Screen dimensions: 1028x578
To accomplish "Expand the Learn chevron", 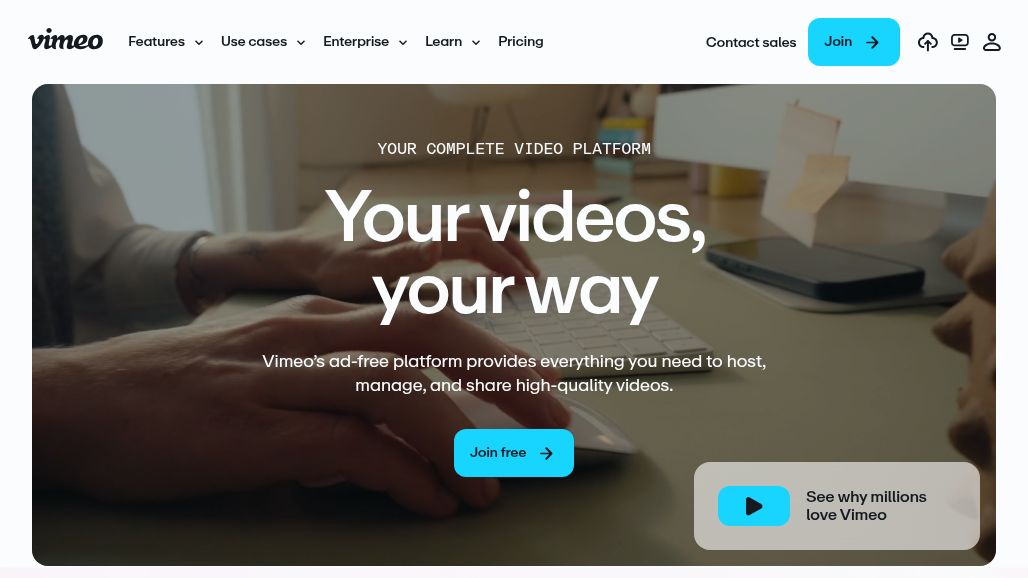I will 476,43.
